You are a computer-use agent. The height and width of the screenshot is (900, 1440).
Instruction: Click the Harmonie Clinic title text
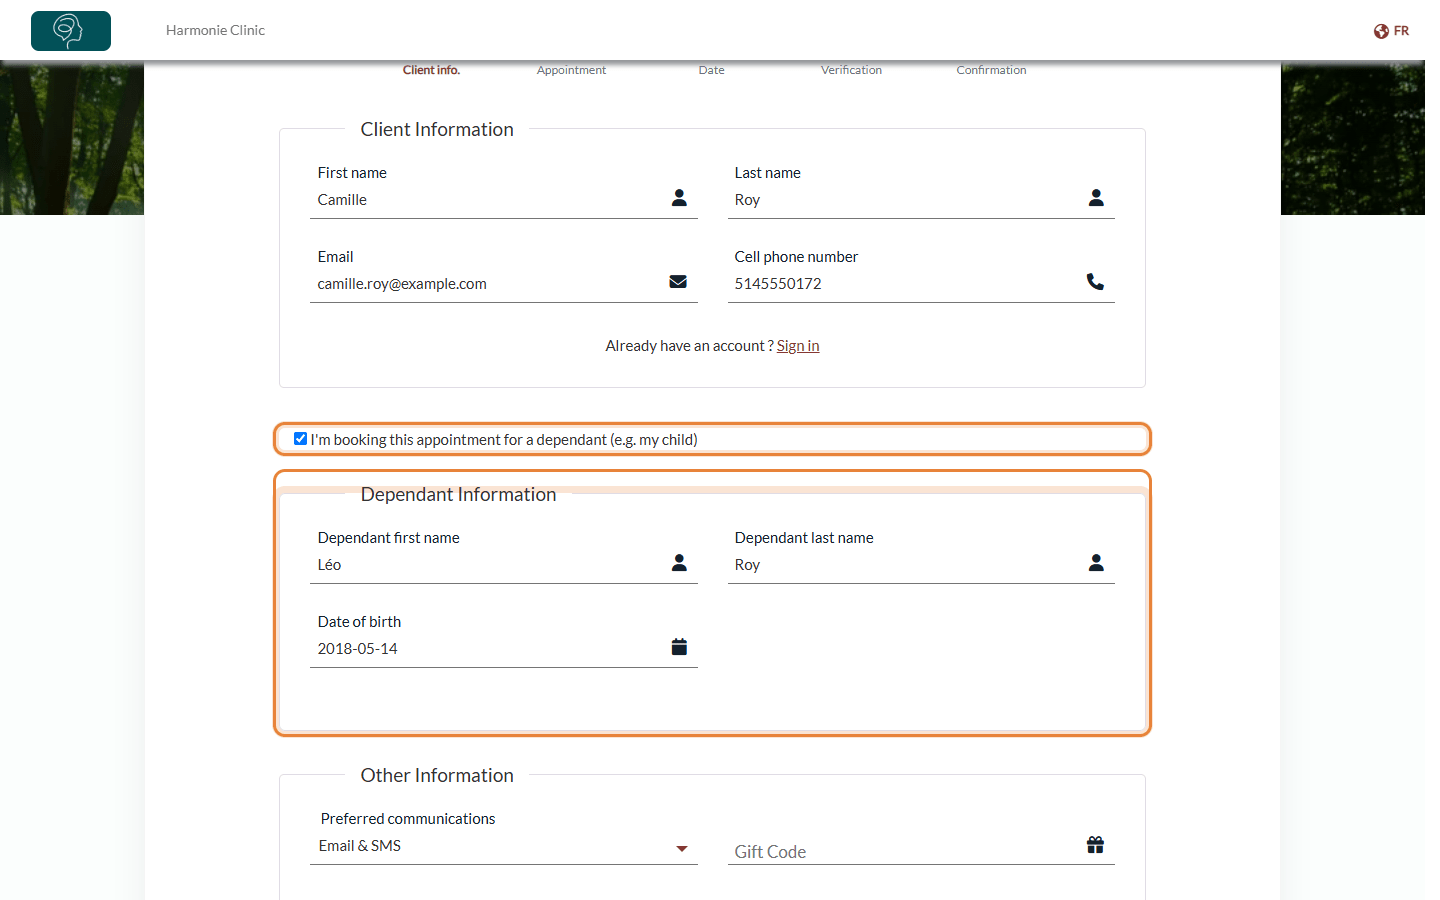coord(215,30)
